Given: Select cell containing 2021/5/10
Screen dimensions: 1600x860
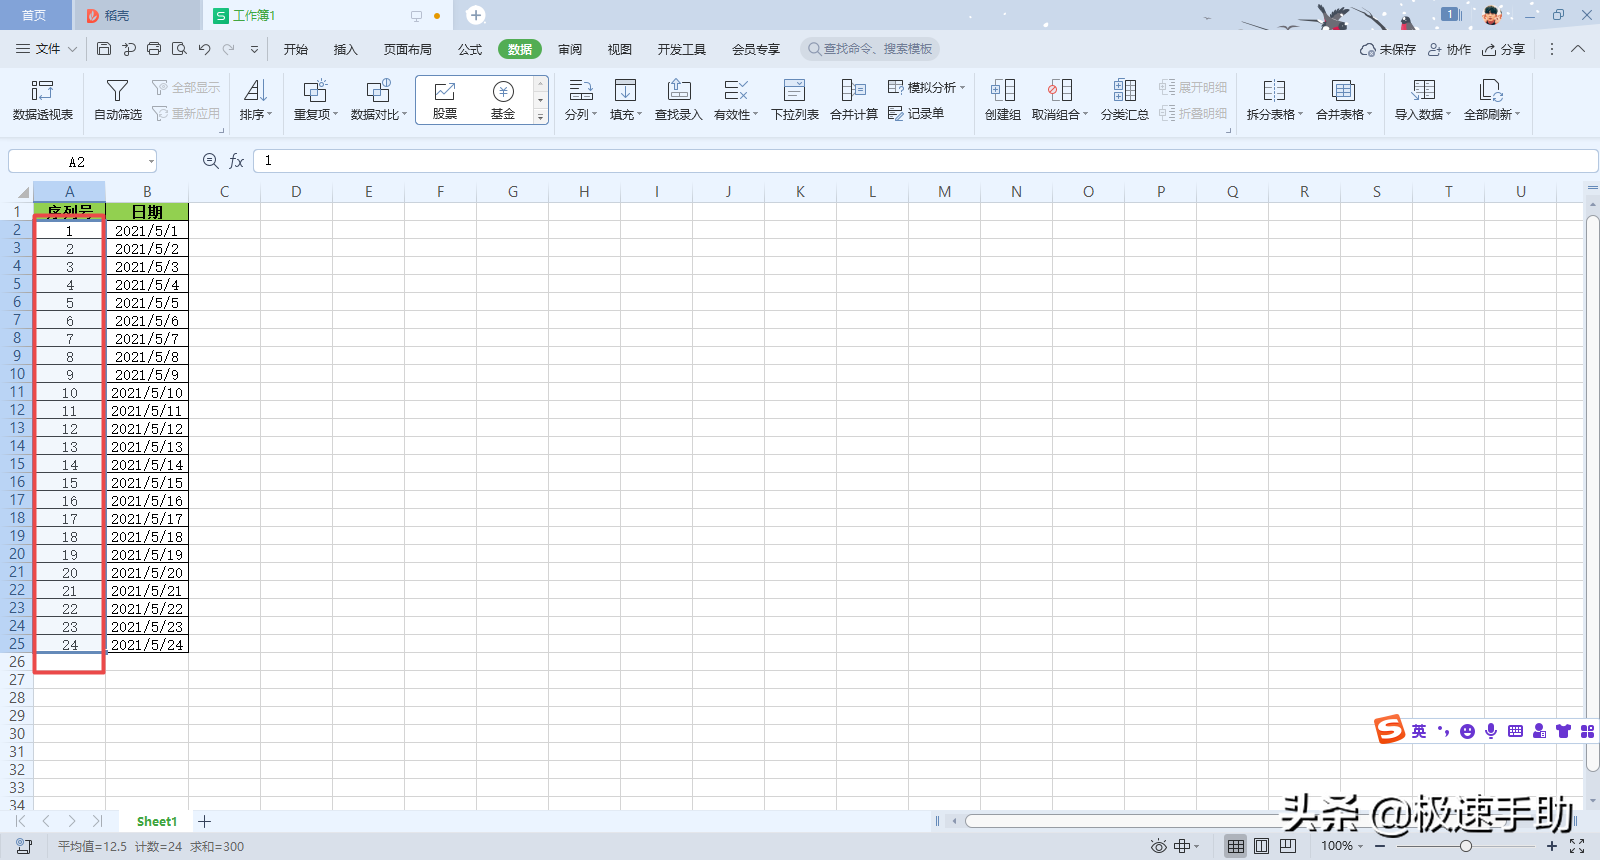Looking at the screenshot, I should [147, 393].
